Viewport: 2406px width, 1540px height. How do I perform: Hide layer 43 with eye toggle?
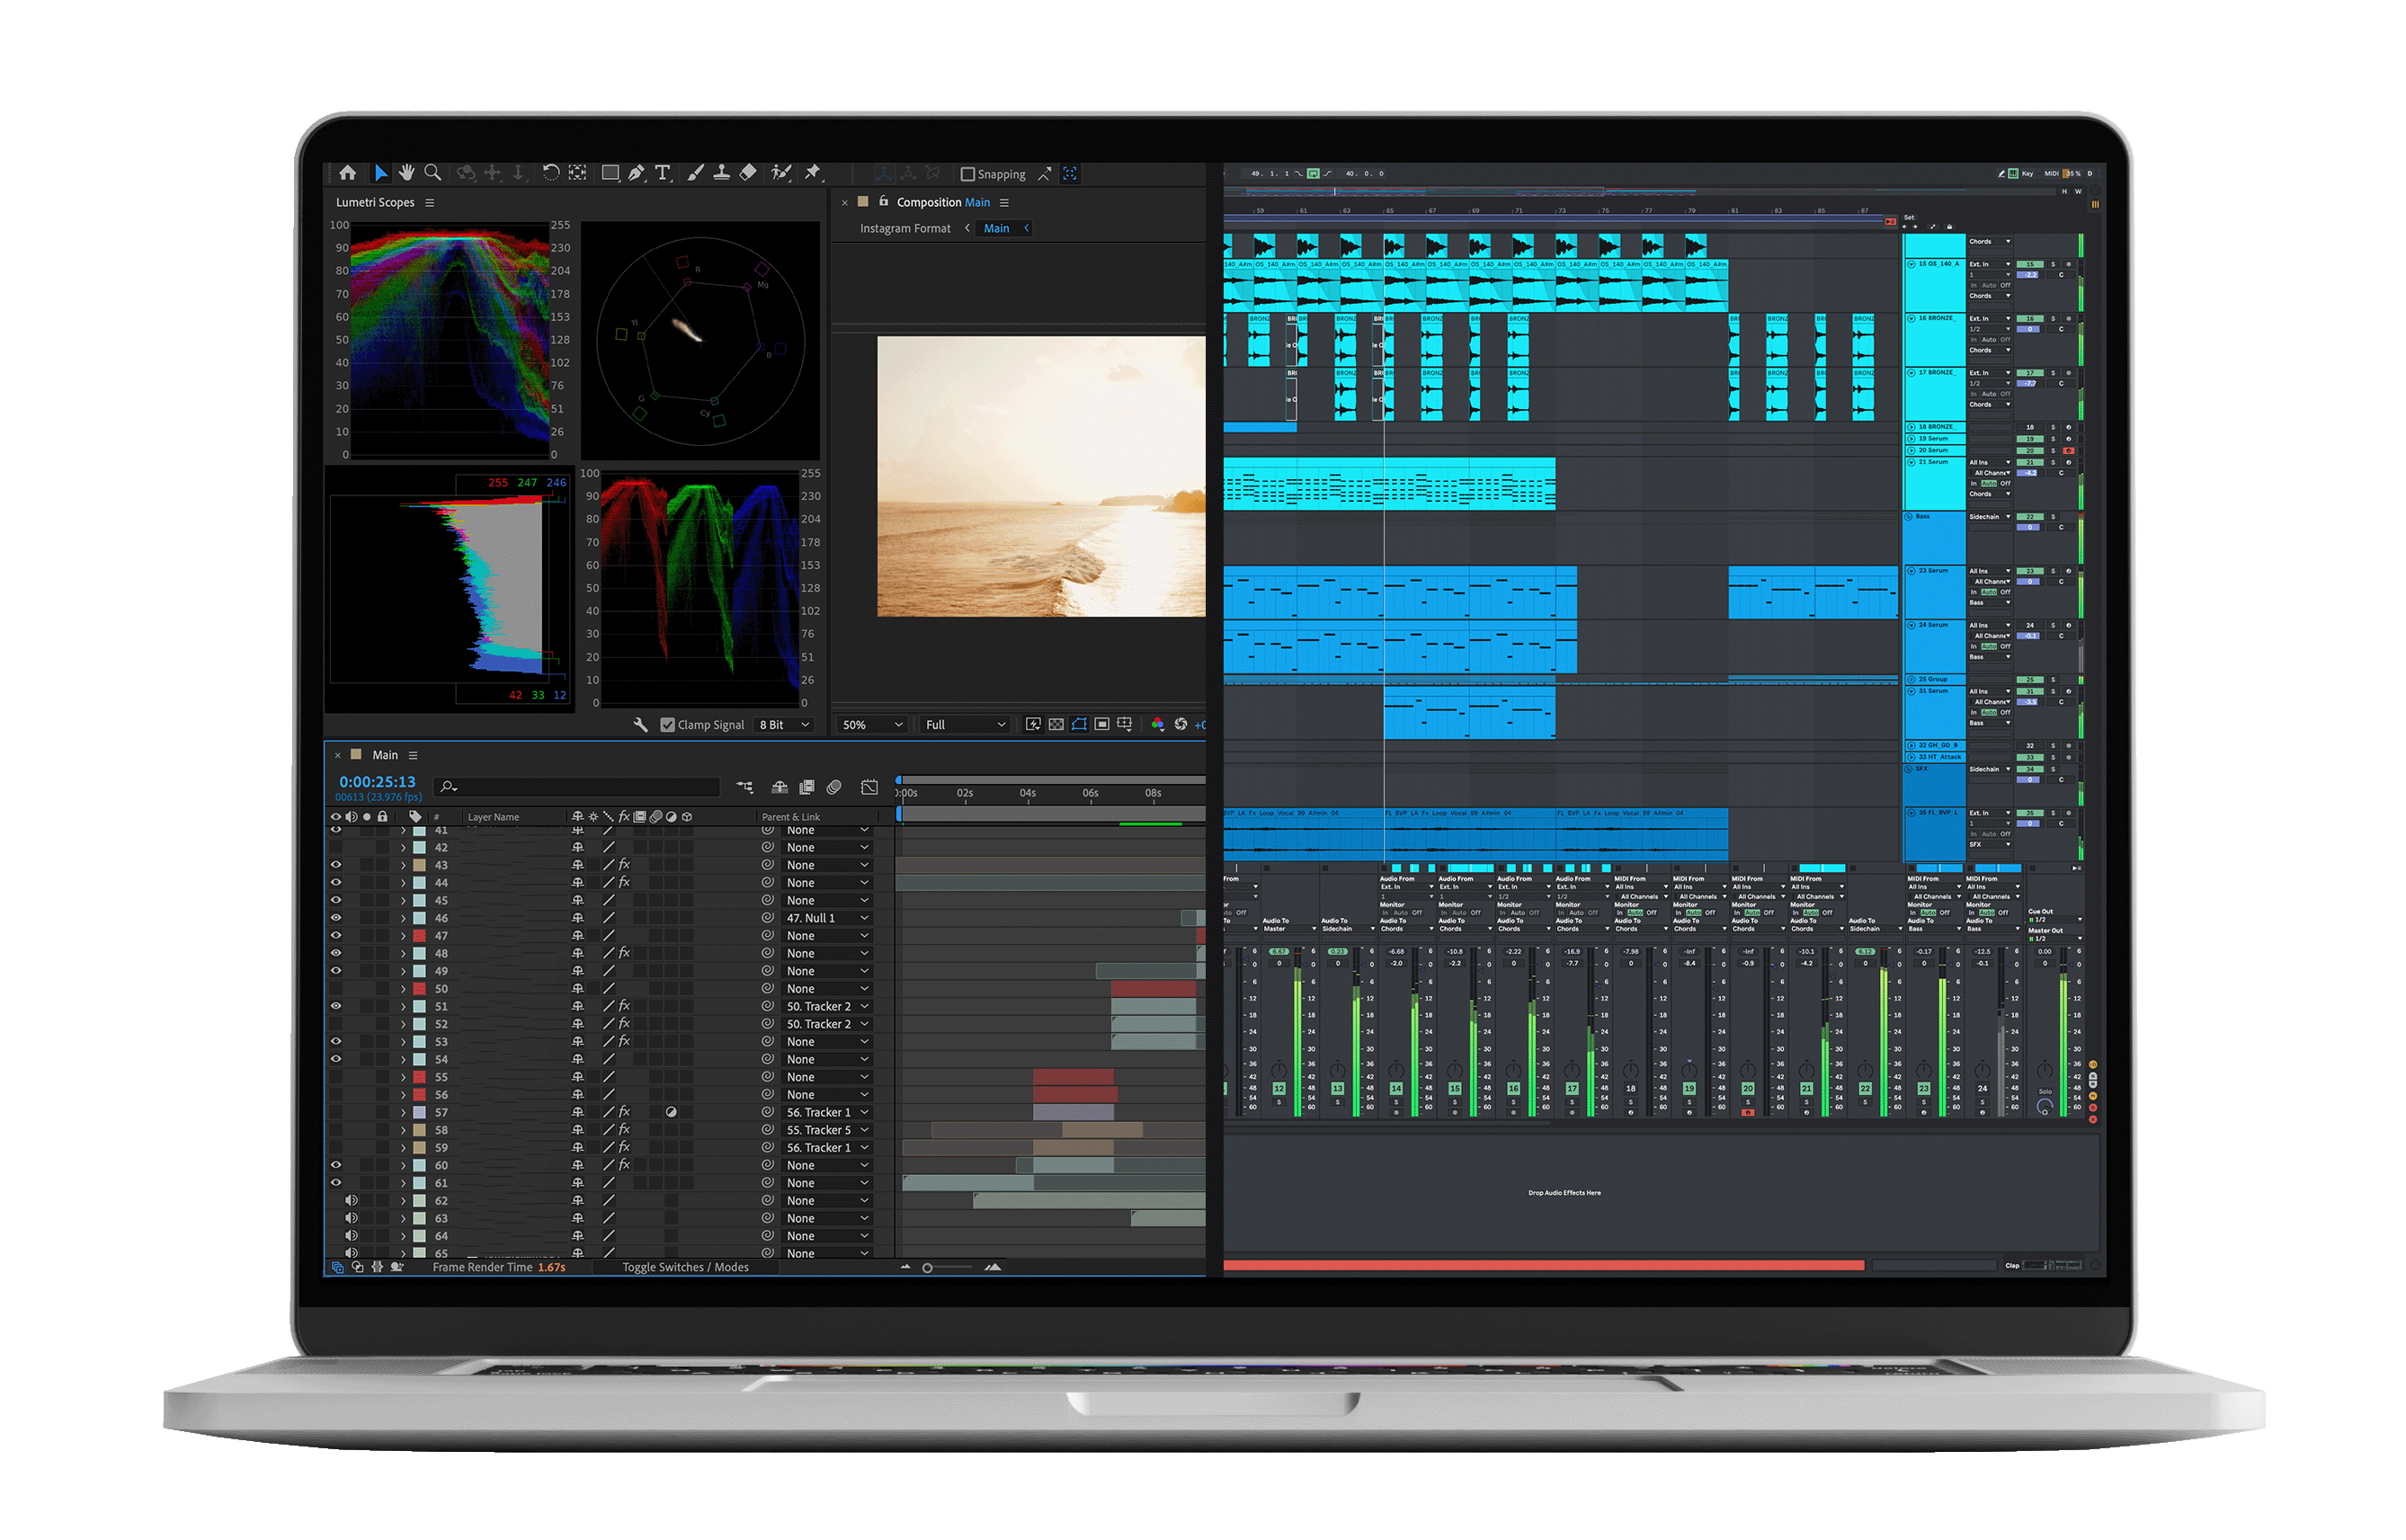click(336, 865)
